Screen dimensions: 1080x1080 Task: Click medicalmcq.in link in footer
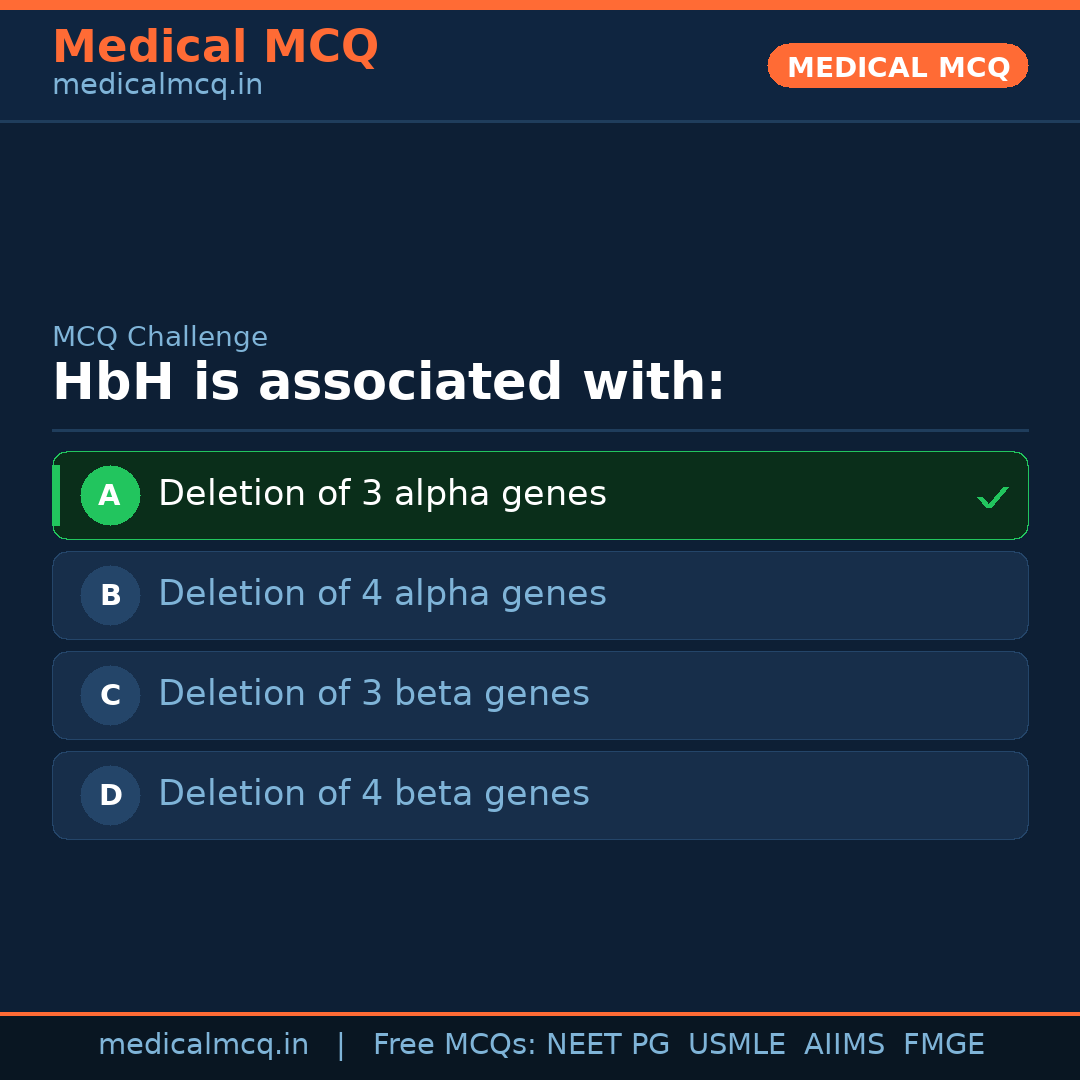(x=203, y=1045)
